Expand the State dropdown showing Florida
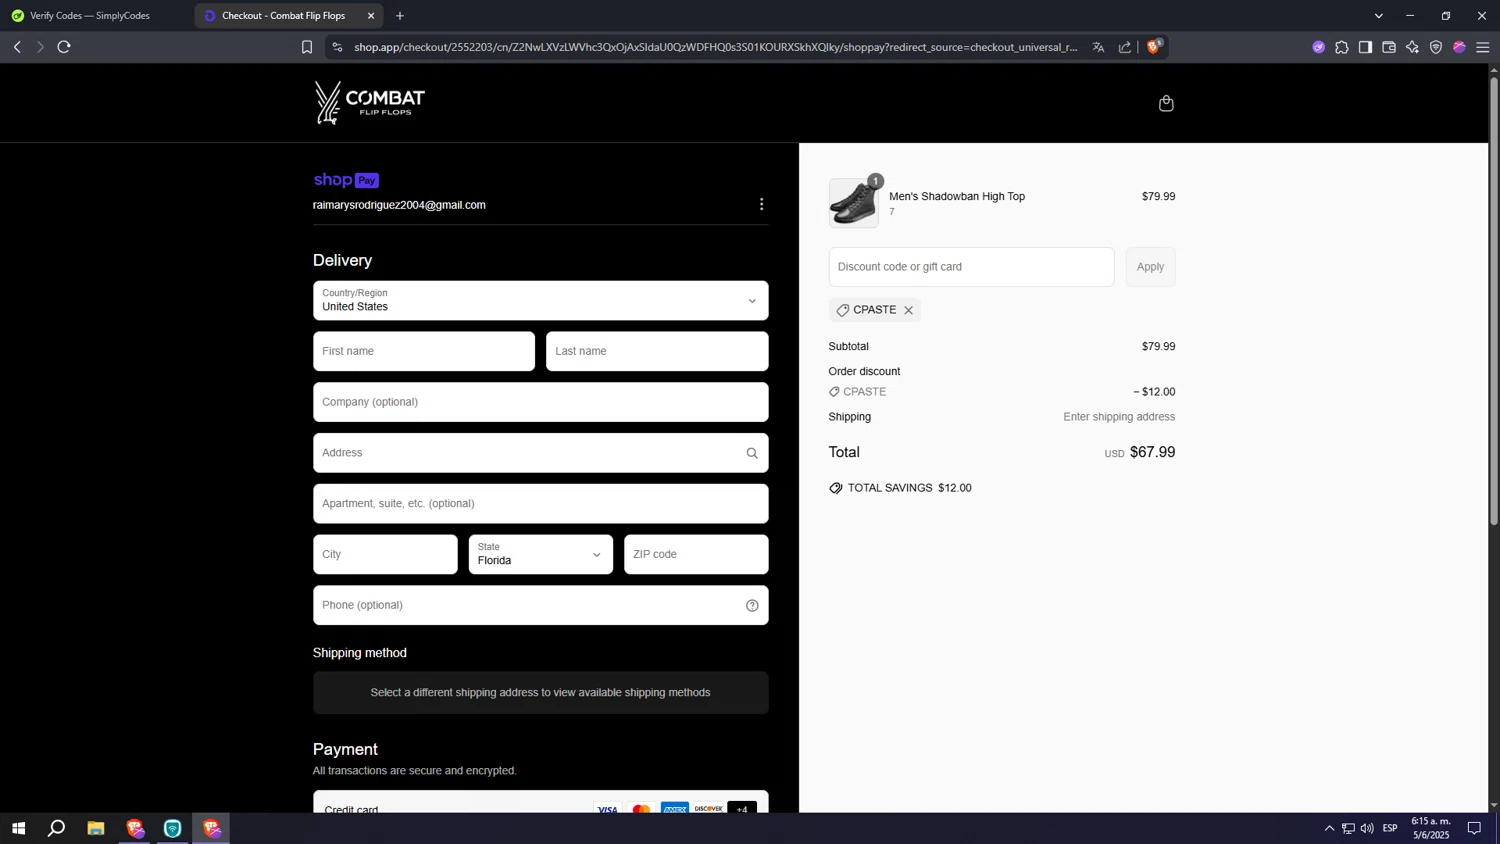The width and height of the screenshot is (1500, 844). click(541, 555)
